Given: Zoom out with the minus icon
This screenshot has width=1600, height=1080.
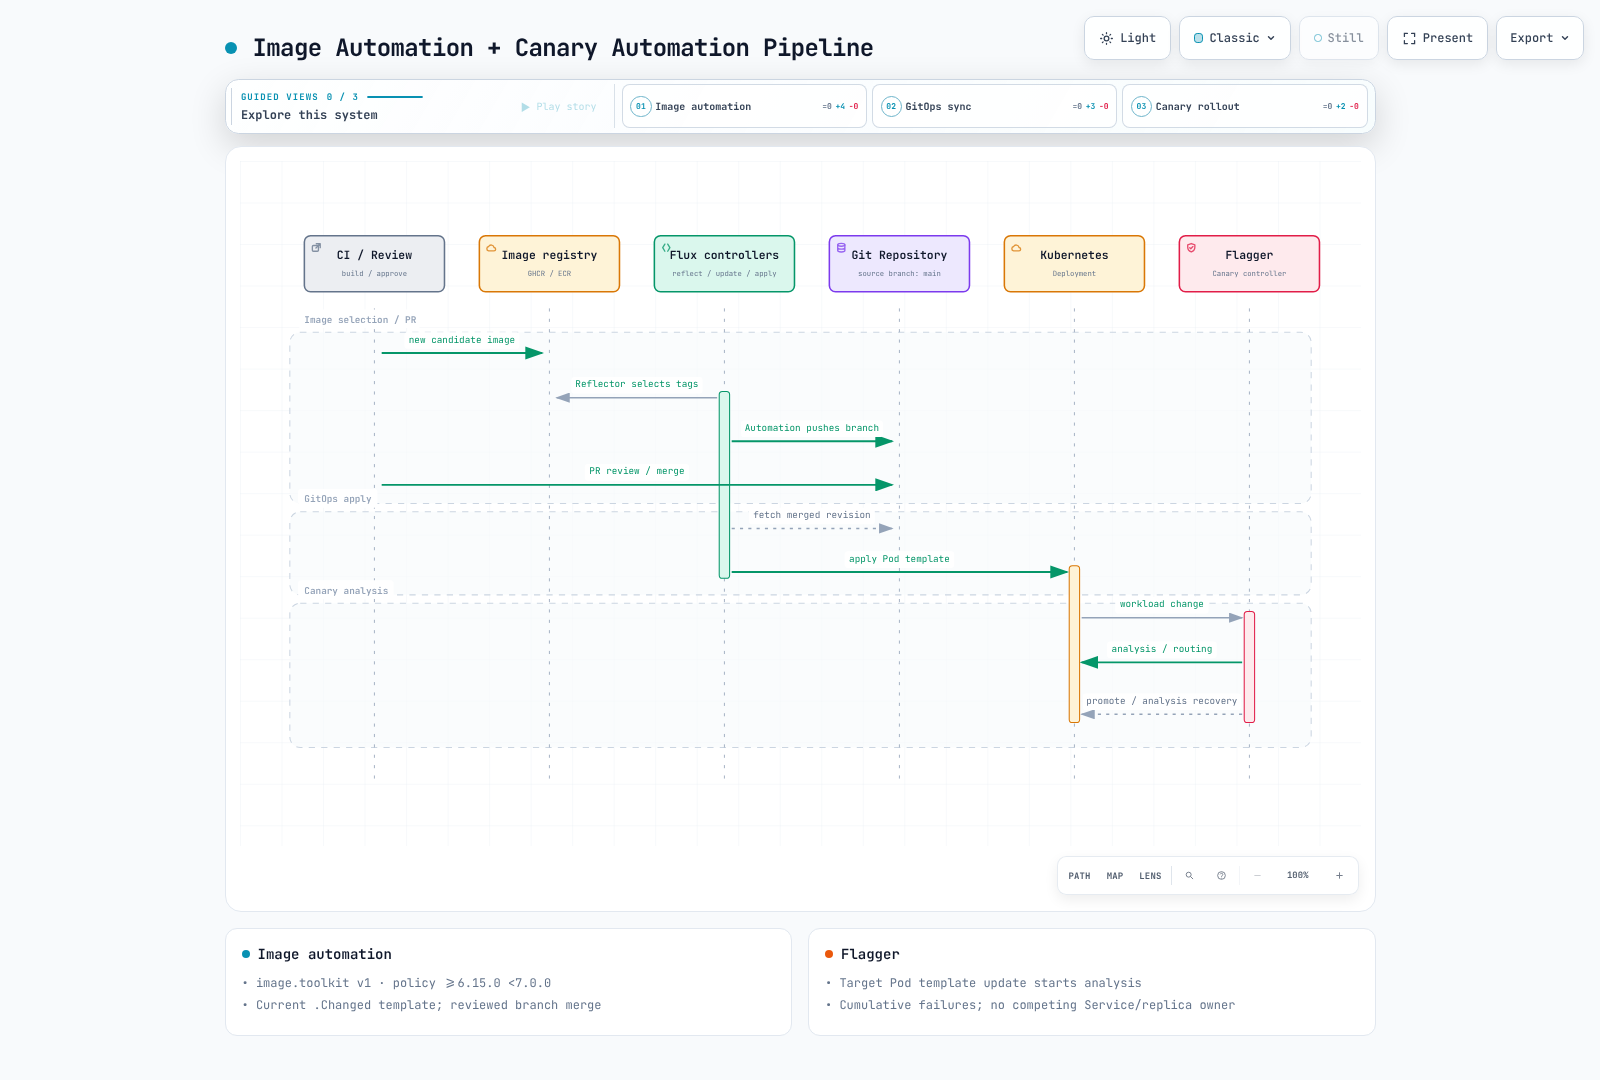Looking at the screenshot, I should (x=1257, y=876).
